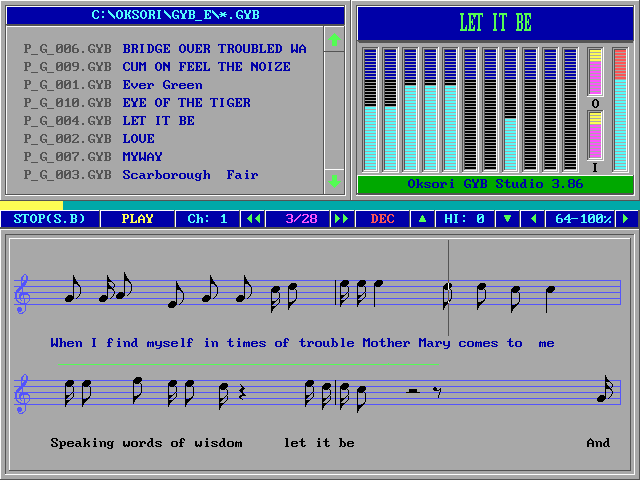The image size is (640, 480).
Task: Click the HI: 0 value field
Action: coord(464,219)
